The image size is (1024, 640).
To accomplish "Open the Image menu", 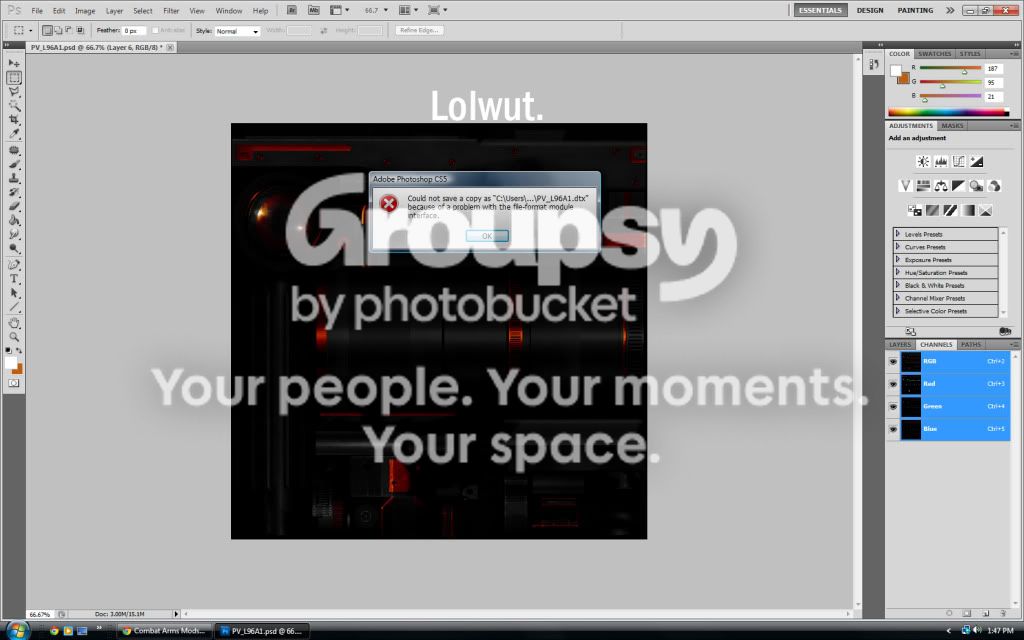I will tap(85, 10).
